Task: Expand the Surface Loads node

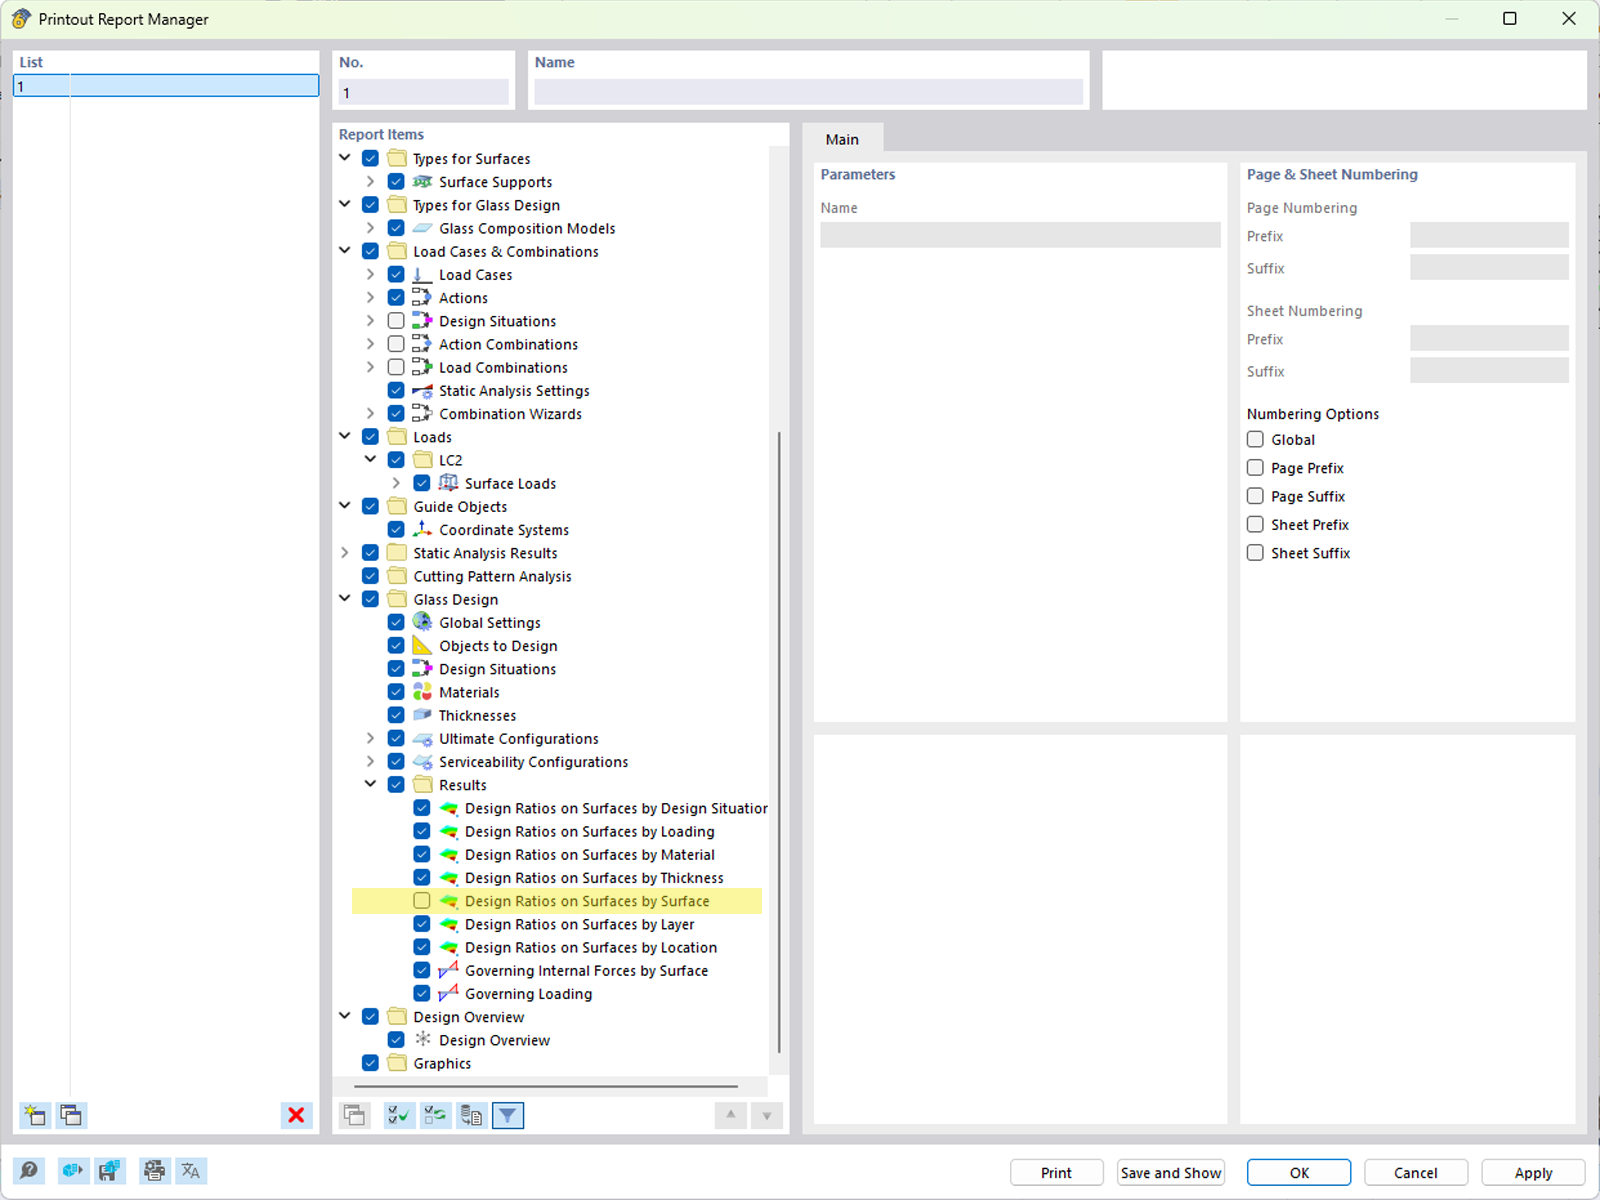Action: 397,483
